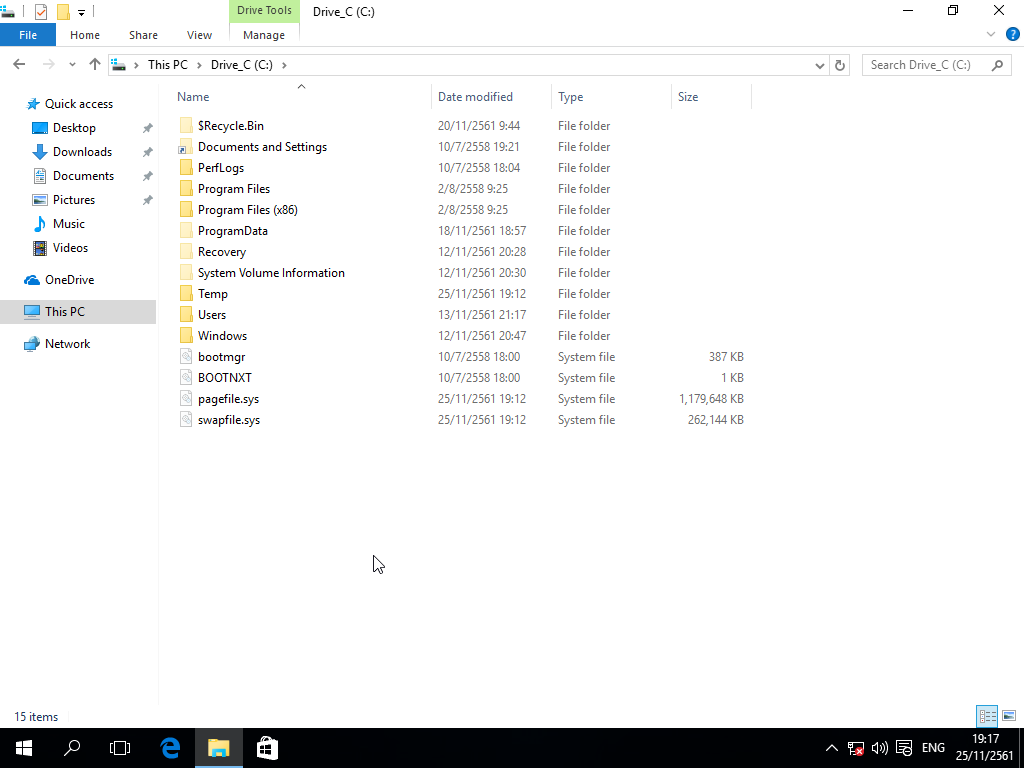Open the File menu

(x=28, y=35)
